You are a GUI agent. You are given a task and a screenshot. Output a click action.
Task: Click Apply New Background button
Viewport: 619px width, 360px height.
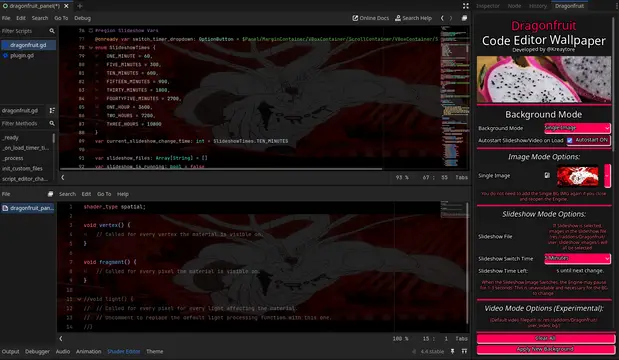click(546, 349)
